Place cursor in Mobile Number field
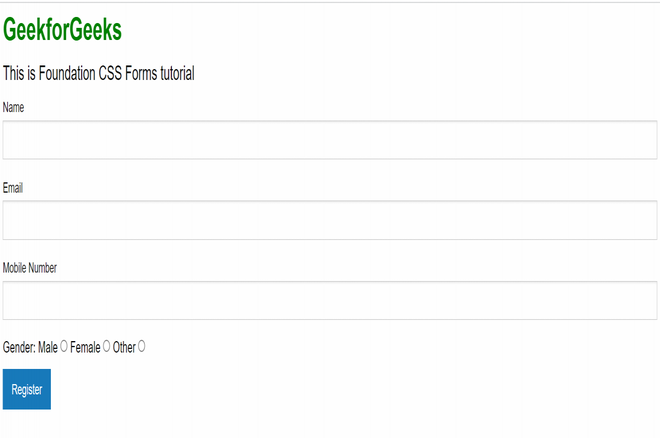Image resolution: width=660 pixels, height=438 pixels. point(329,300)
